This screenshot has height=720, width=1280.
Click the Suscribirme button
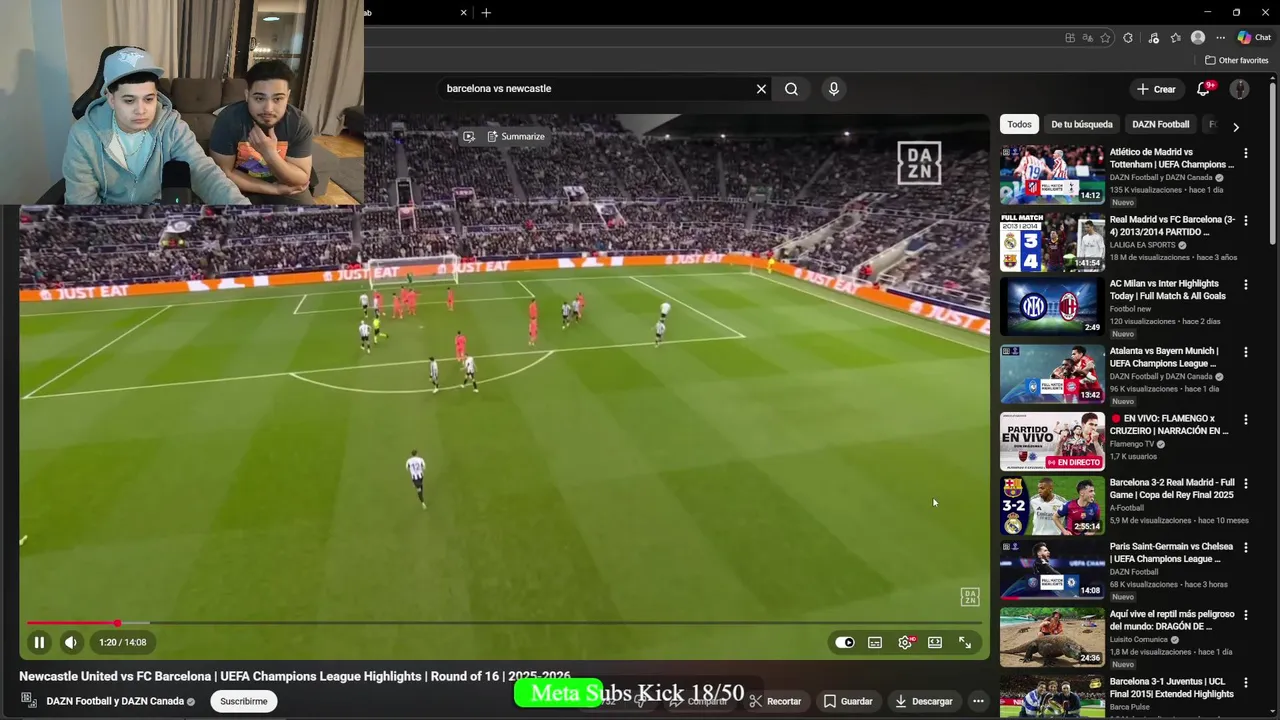pos(244,701)
